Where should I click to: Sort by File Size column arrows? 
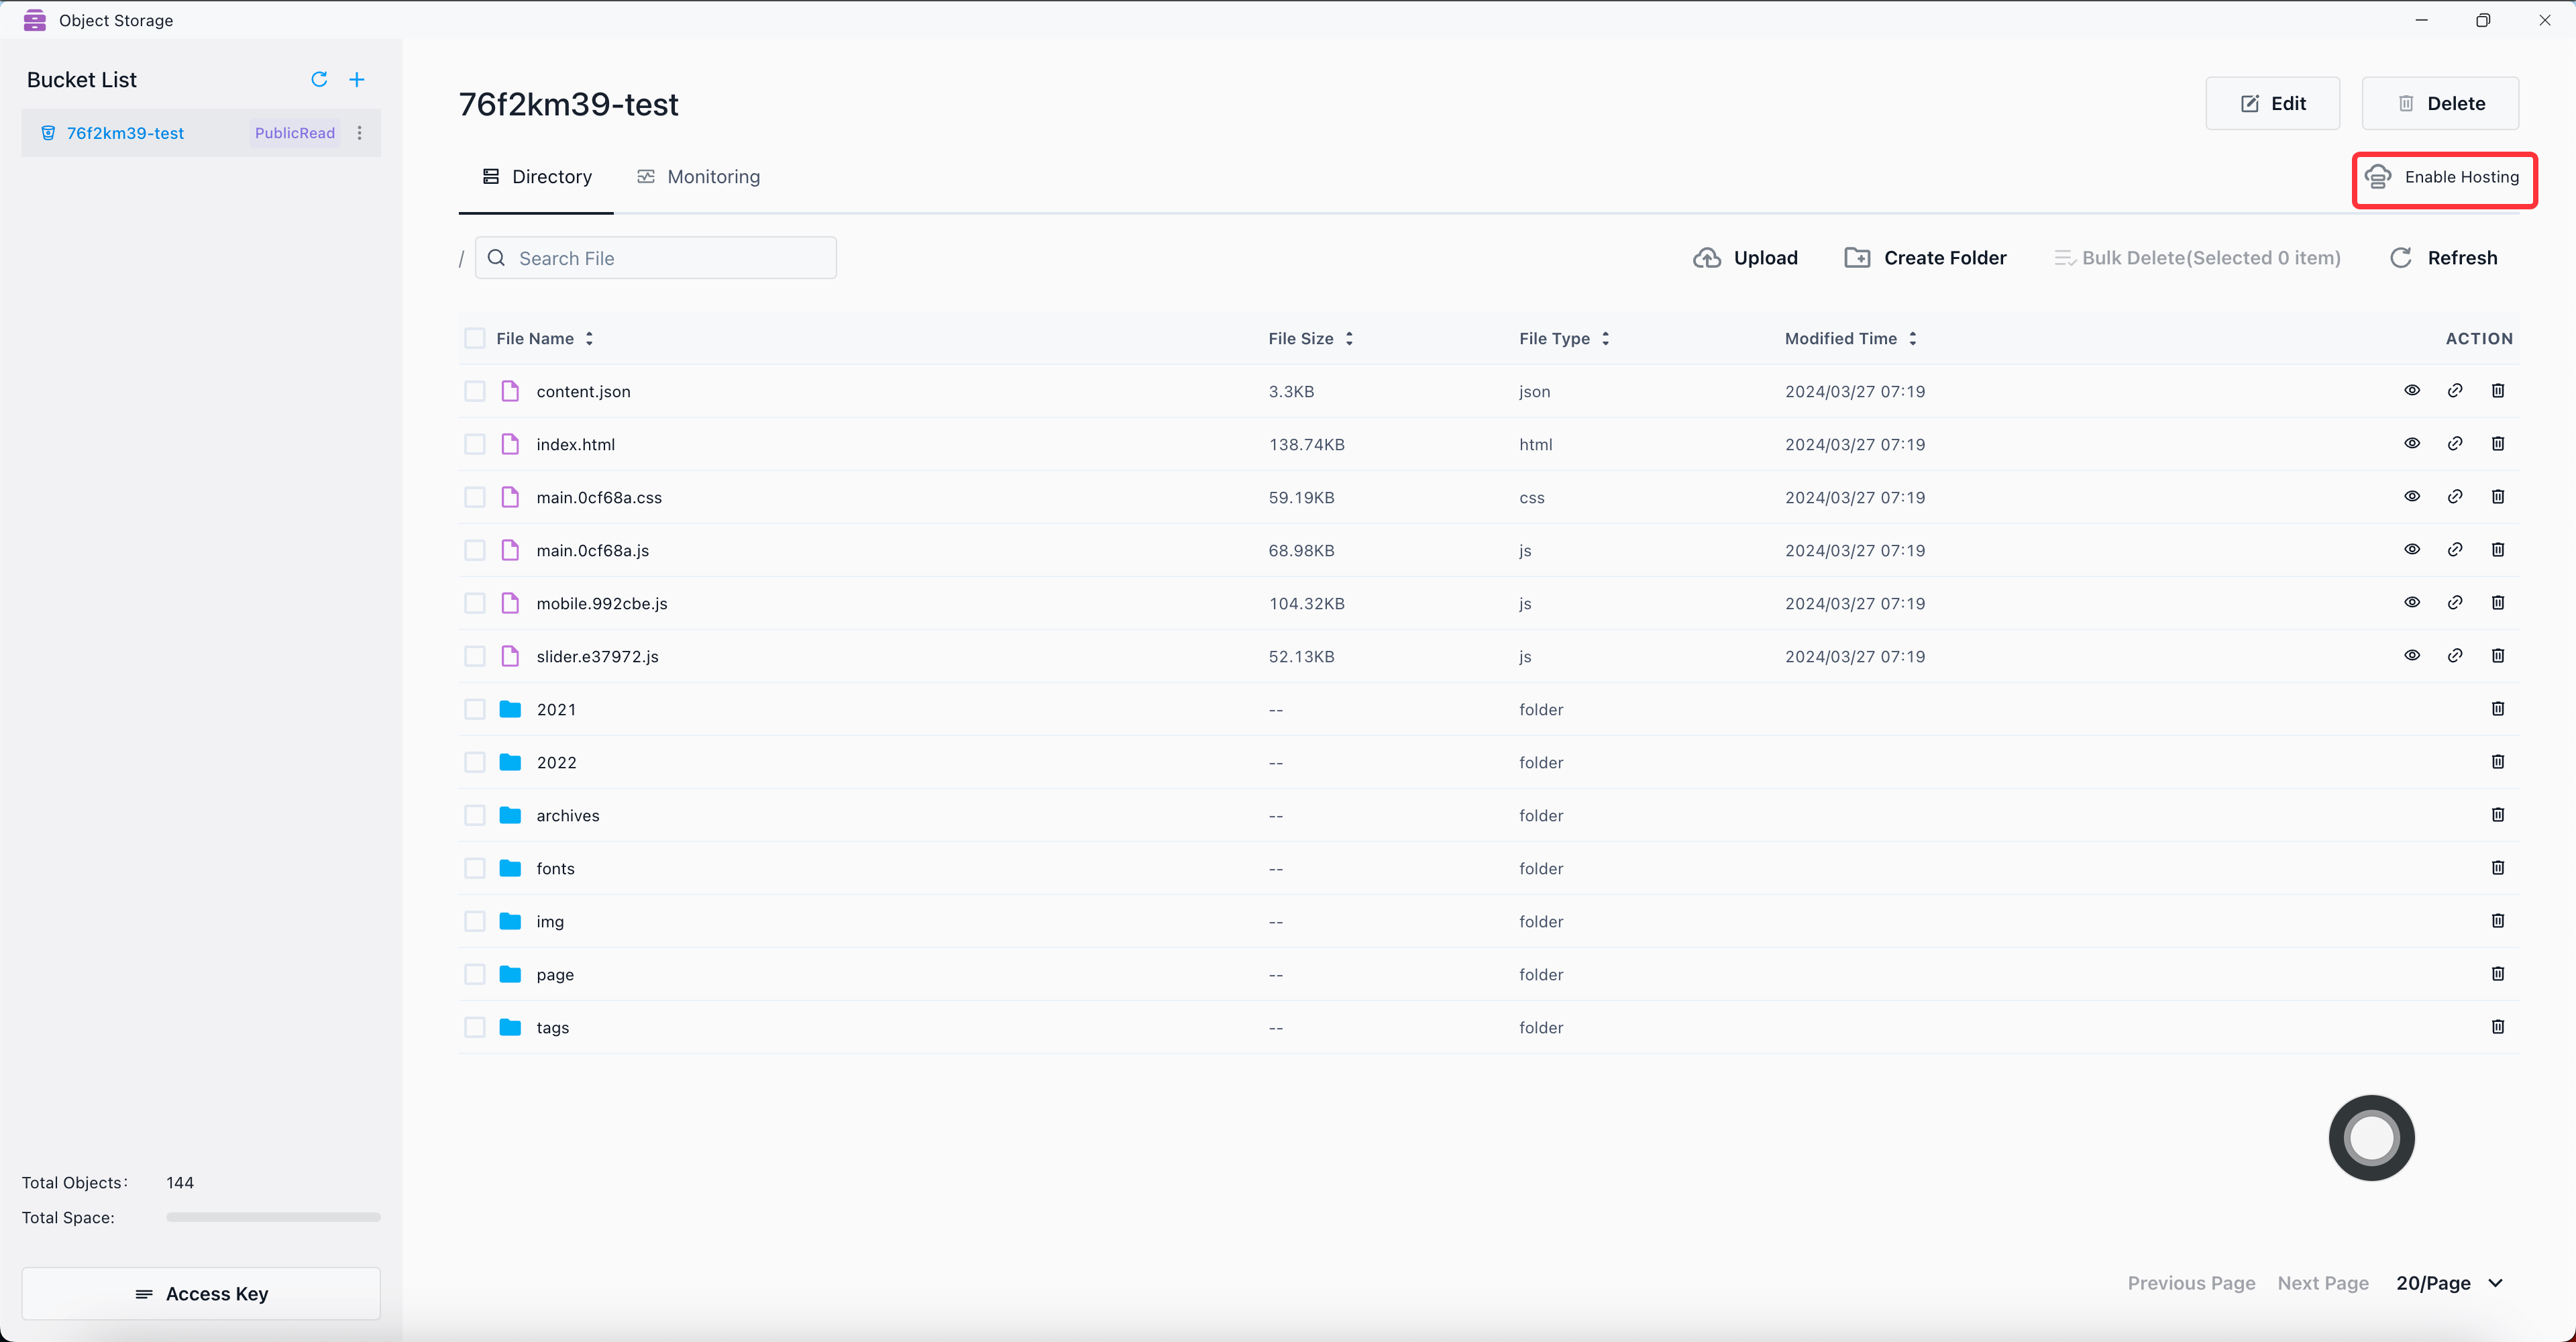coord(1349,339)
